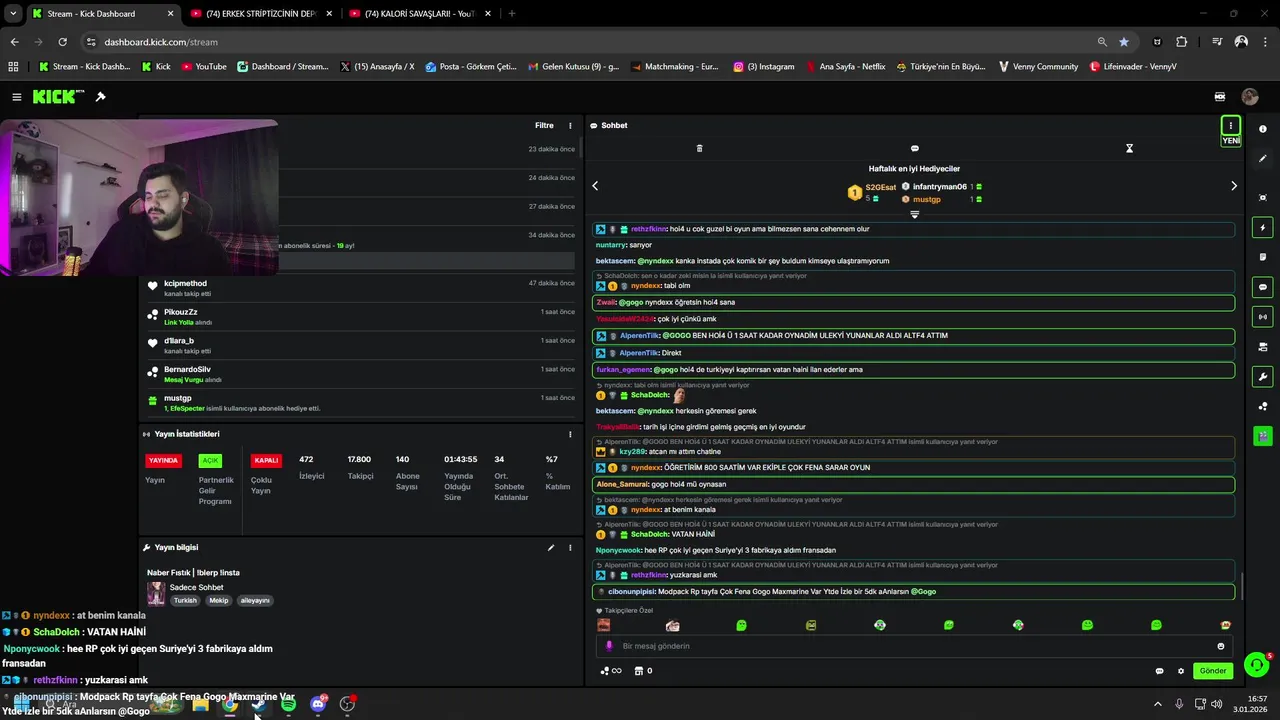Click the pin icon beside KICK logo
1280x720 pixels.
pos(100,97)
